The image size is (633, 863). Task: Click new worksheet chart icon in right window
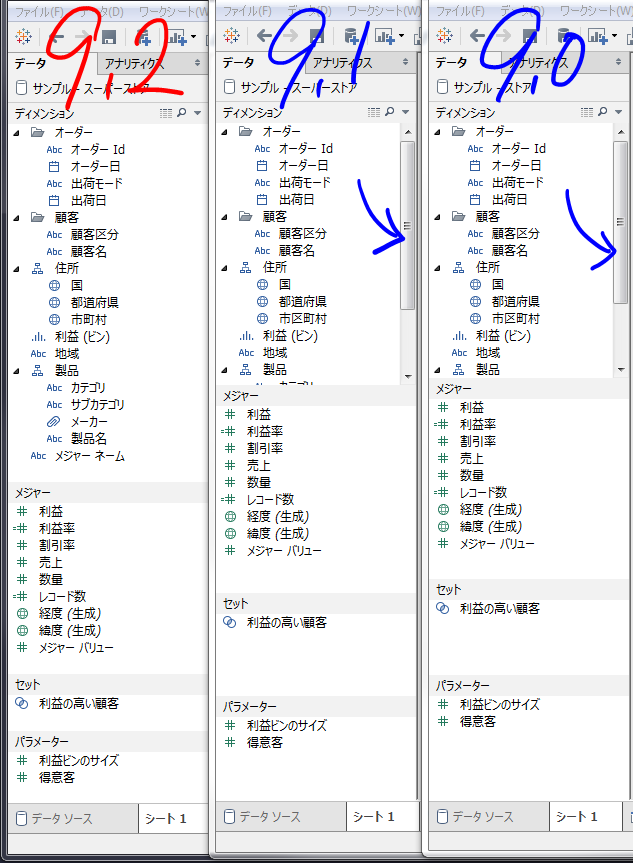598,36
